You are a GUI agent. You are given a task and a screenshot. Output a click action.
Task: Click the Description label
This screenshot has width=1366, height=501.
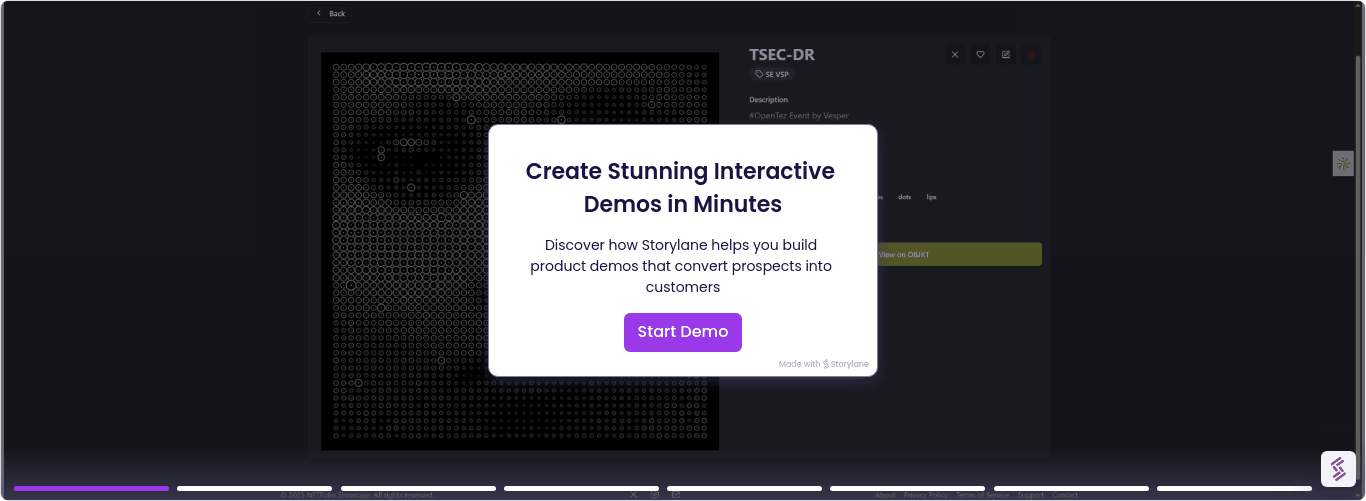point(769,100)
